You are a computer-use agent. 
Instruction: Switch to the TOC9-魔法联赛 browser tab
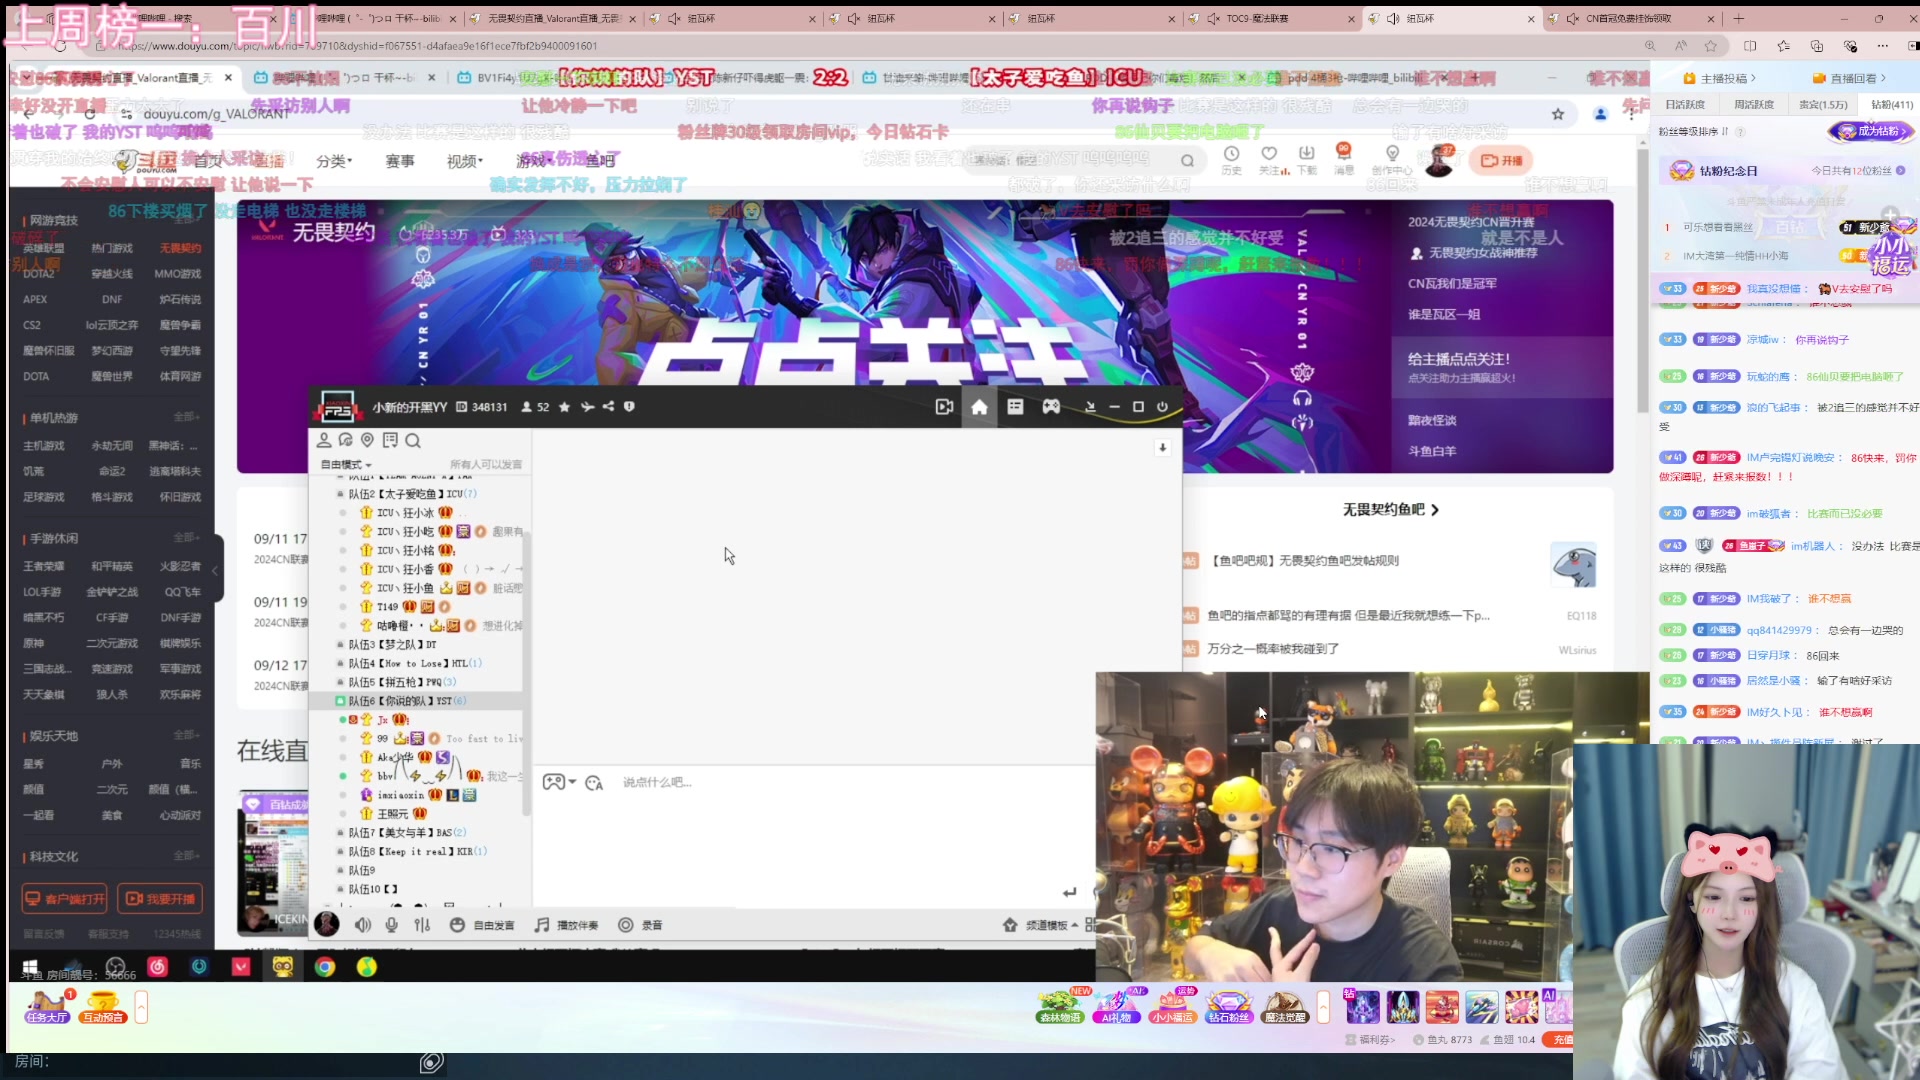pyautogui.click(x=1270, y=18)
